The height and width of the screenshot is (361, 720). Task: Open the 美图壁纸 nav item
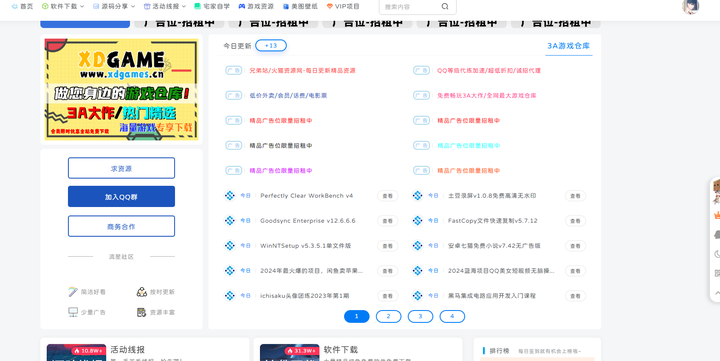[x=304, y=6]
